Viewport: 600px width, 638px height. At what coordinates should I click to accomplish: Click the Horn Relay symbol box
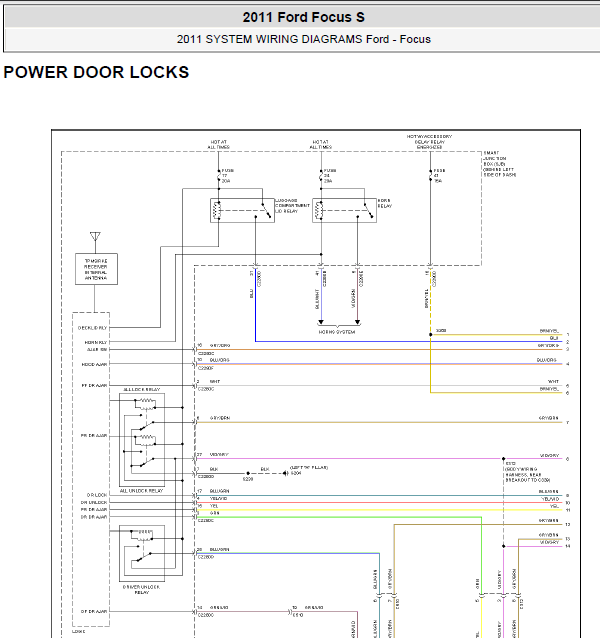click(x=345, y=210)
